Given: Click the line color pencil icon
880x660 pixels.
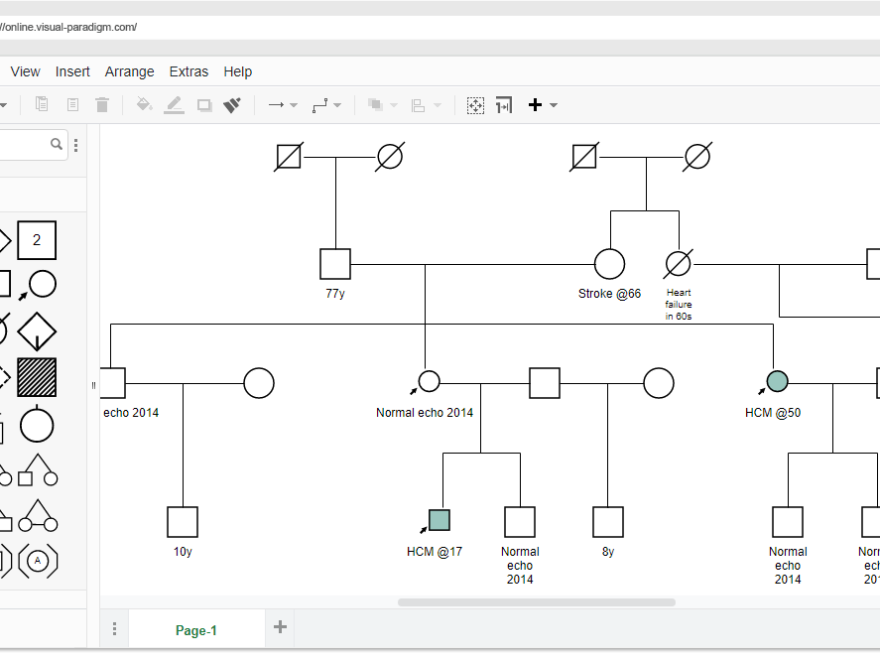Looking at the screenshot, I should (173, 104).
